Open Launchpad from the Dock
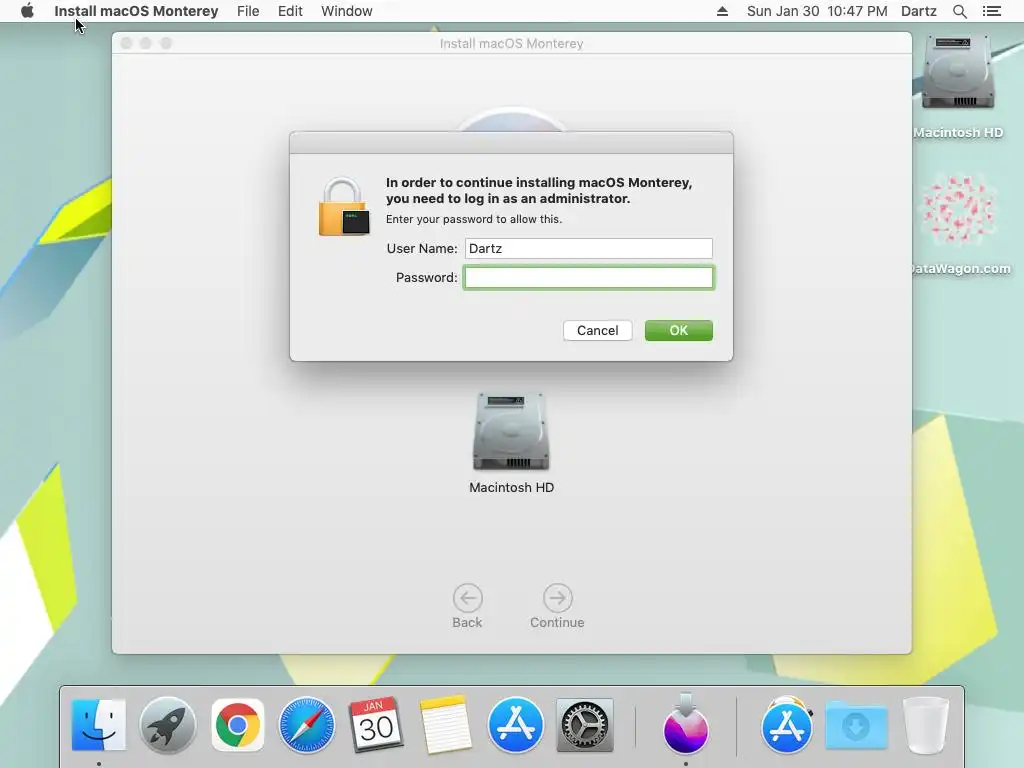1024x768 pixels. (x=168, y=725)
